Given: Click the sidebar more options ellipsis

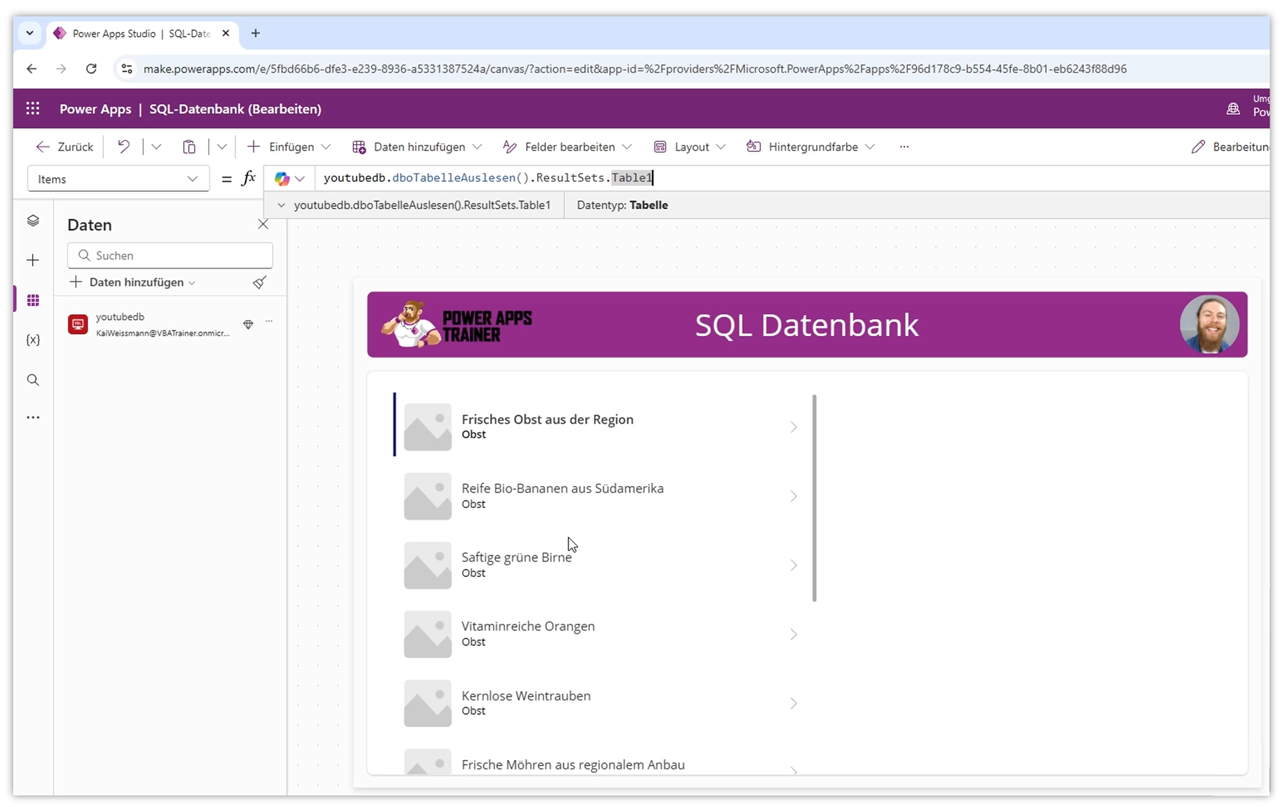Looking at the screenshot, I should (x=33, y=417).
